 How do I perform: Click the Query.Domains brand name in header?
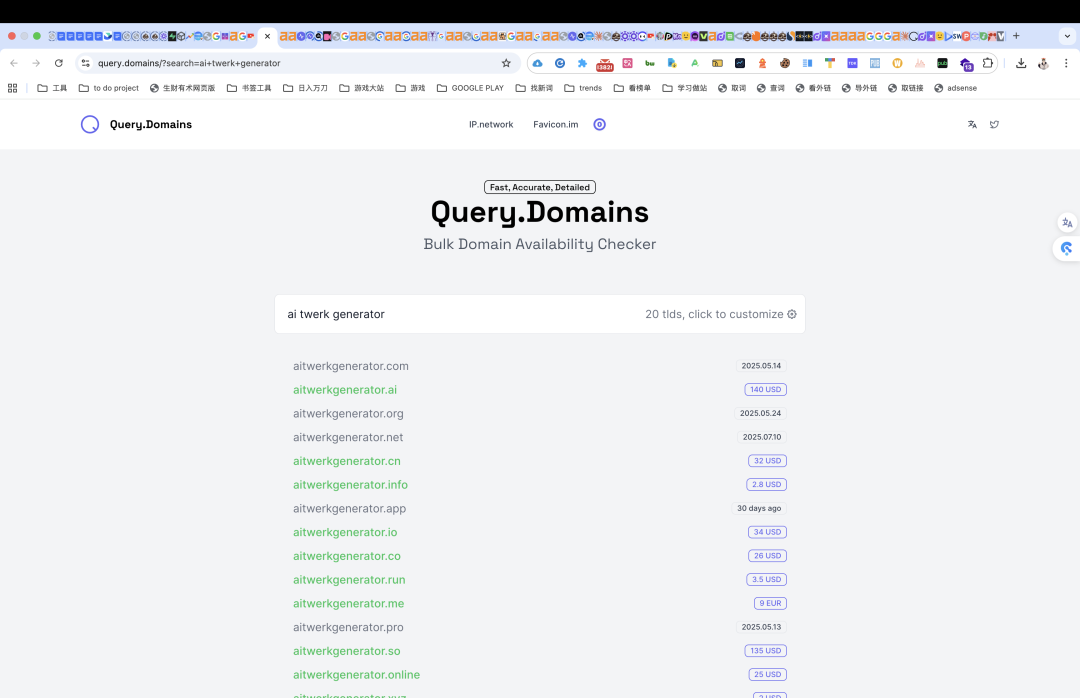(x=151, y=125)
